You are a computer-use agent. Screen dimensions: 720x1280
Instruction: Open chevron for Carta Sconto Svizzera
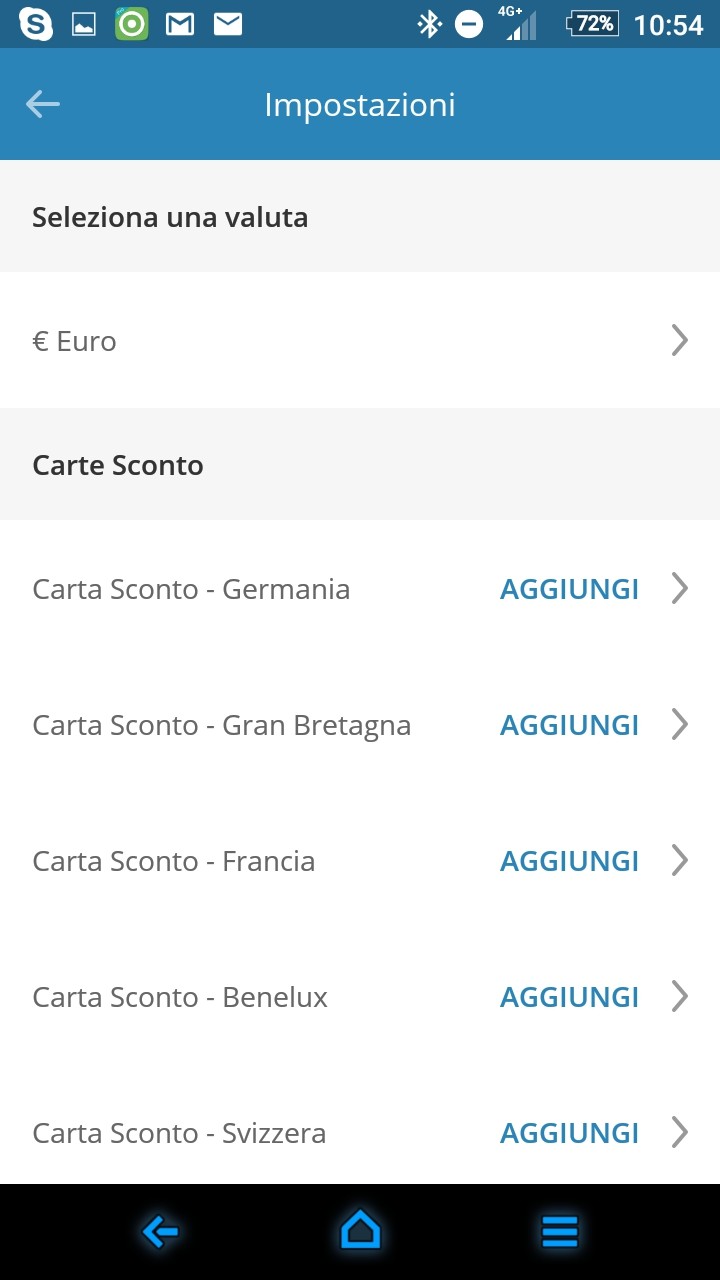(x=680, y=1133)
